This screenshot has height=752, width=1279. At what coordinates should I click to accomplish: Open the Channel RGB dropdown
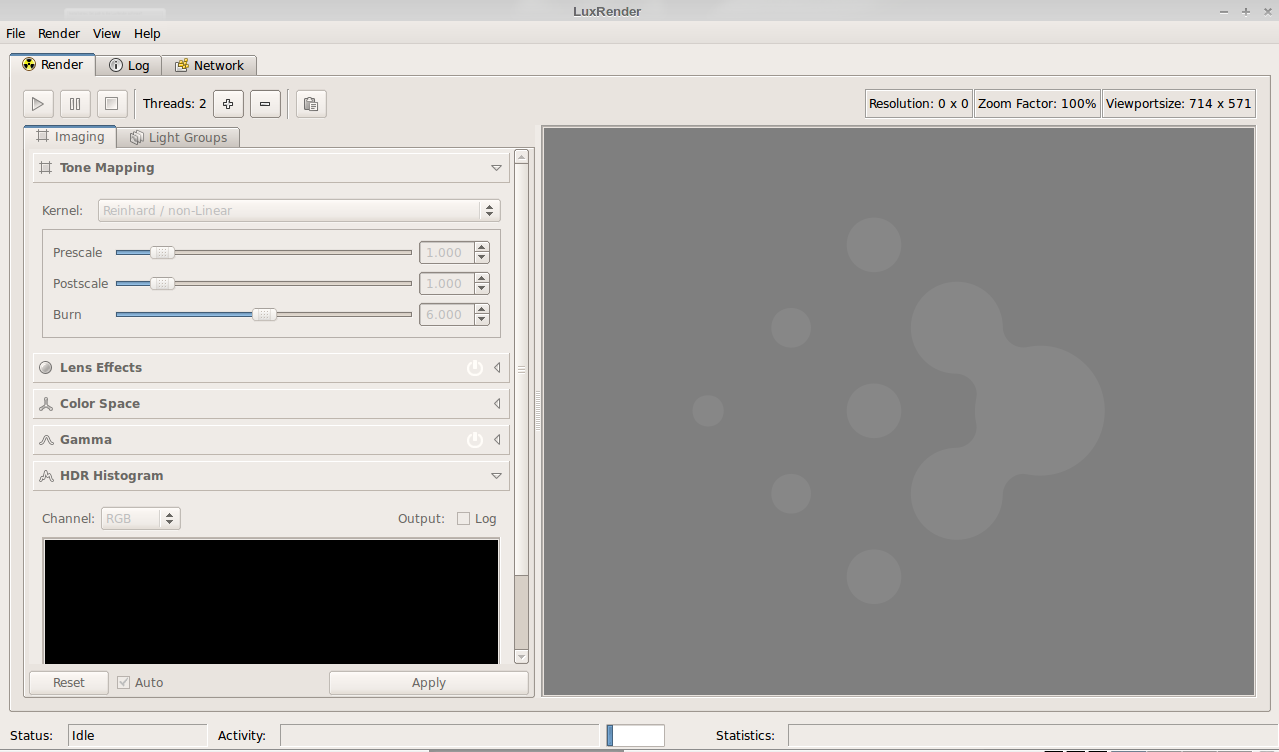pyautogui.click(x=141, y=519)
